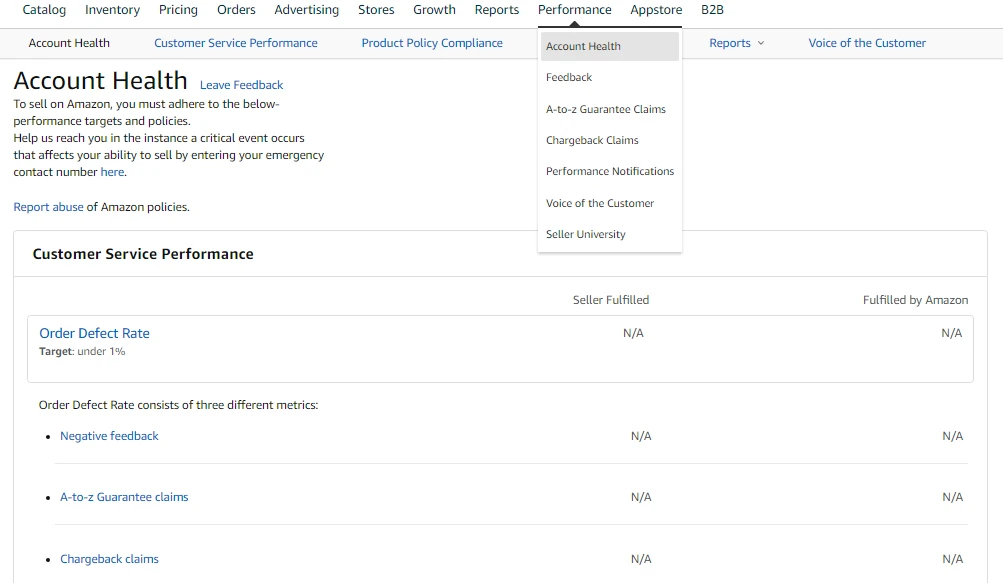1003x583 pixels.
Task: Click Order Defect Rate Fulfilled by Amazon N/A
Action: [x=951, y=333]
